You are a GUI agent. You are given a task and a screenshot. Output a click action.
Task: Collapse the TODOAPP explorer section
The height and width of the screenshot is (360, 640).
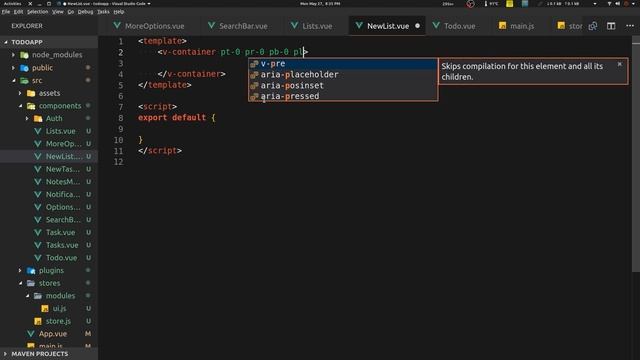[x=6, y=42]
